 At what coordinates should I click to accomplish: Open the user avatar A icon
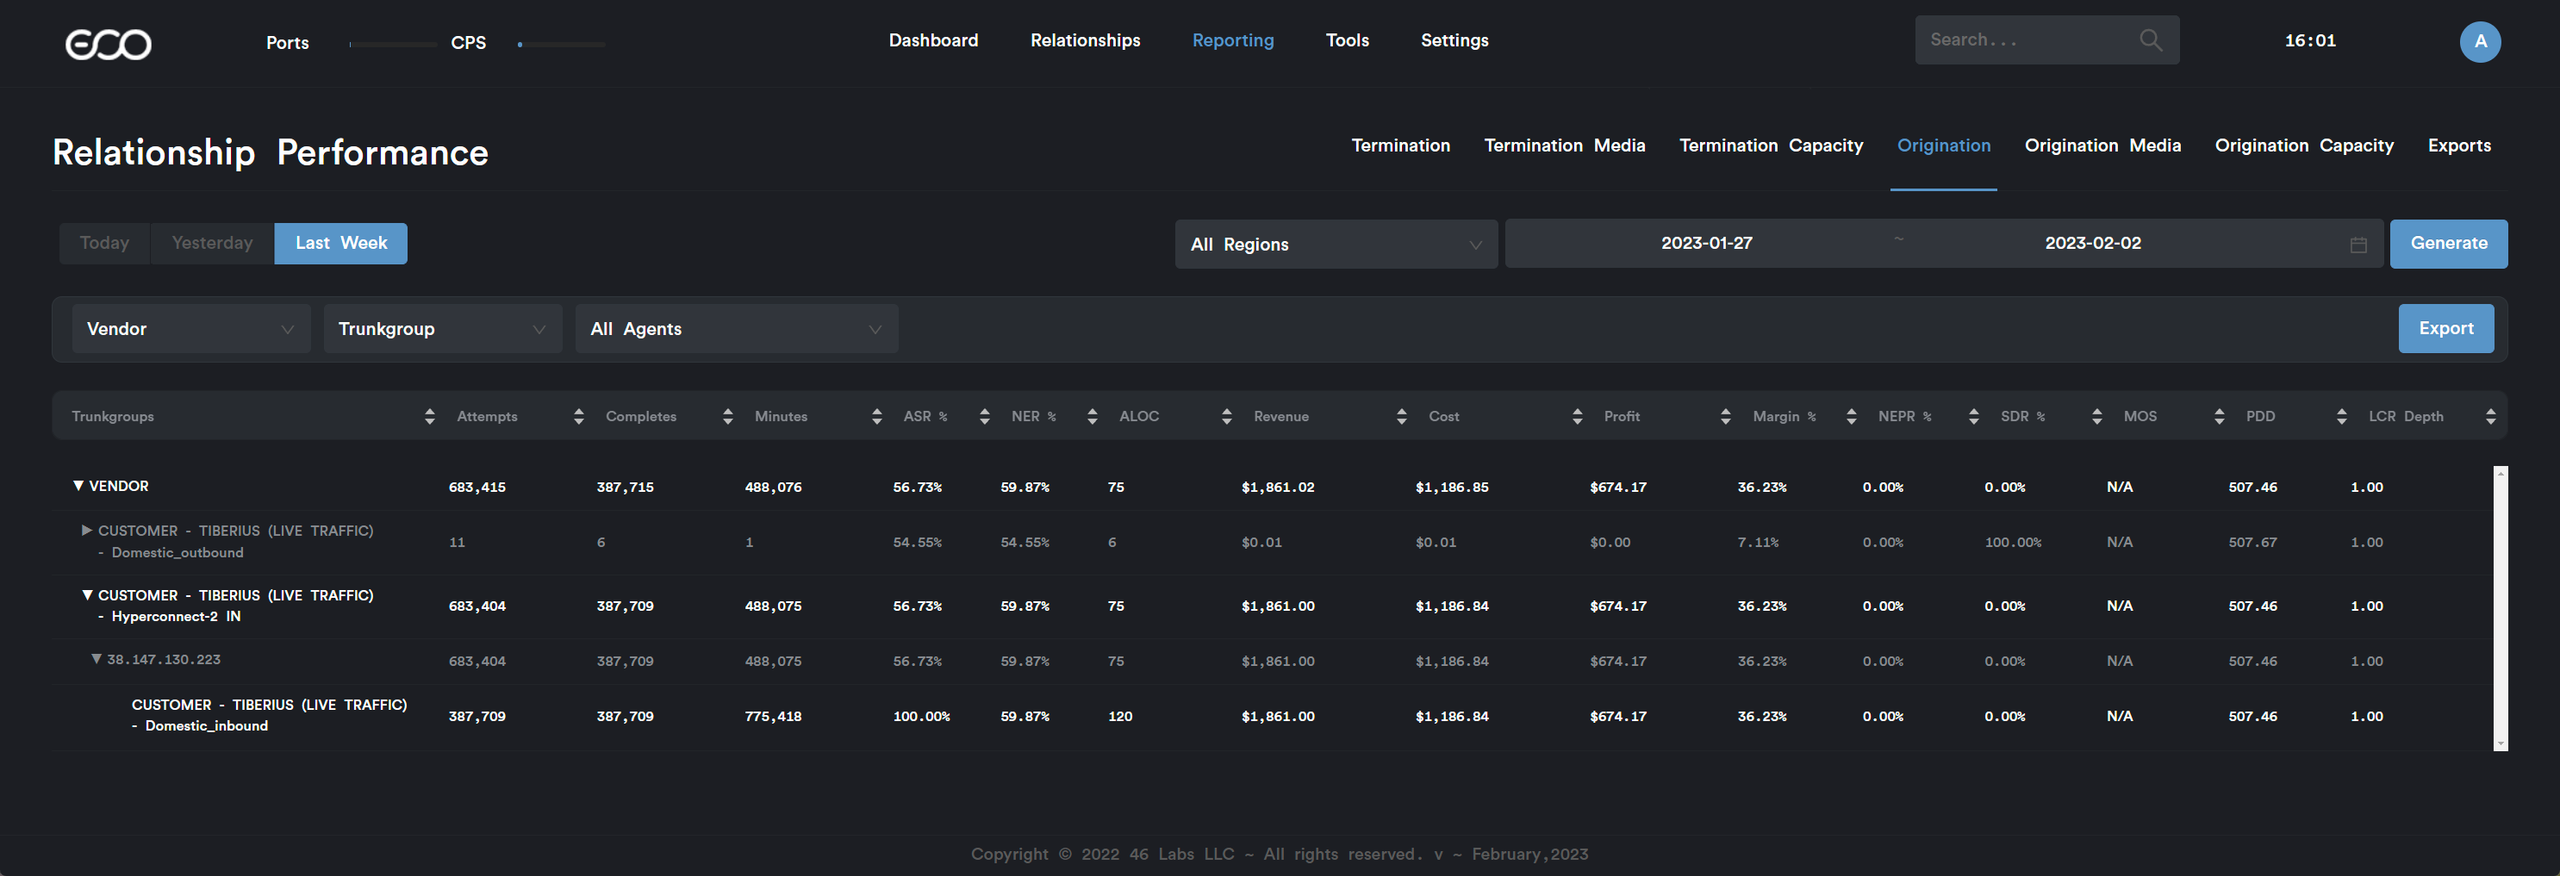[x=2480, y=41]
